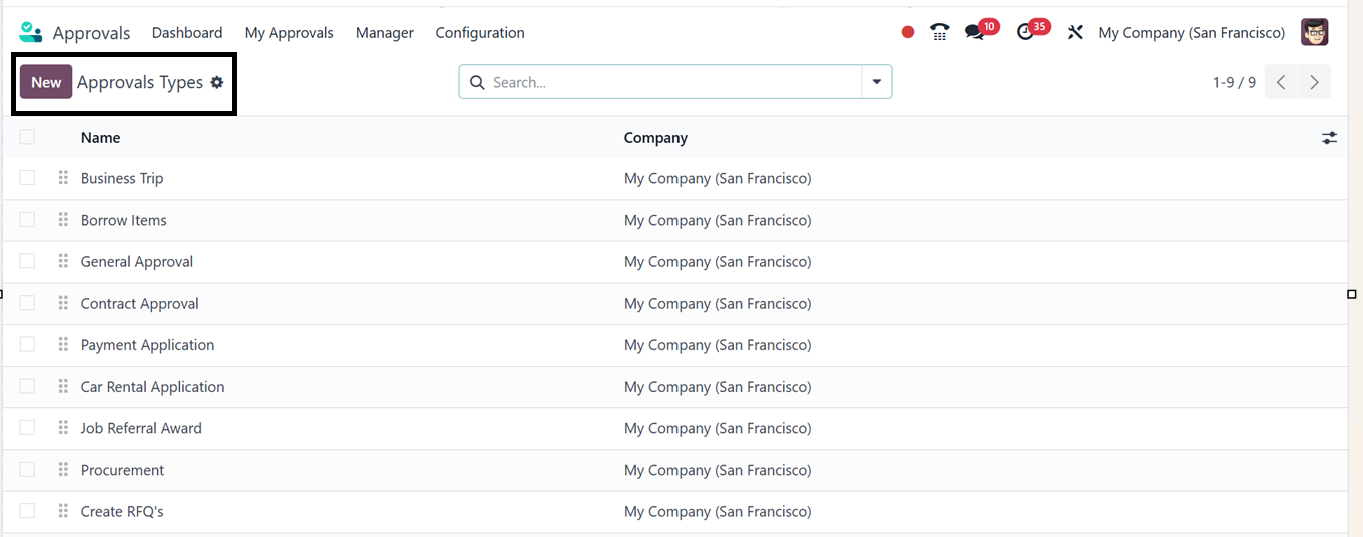
Task: Go to the next page arrow
Action: (x=1314, y=82)
